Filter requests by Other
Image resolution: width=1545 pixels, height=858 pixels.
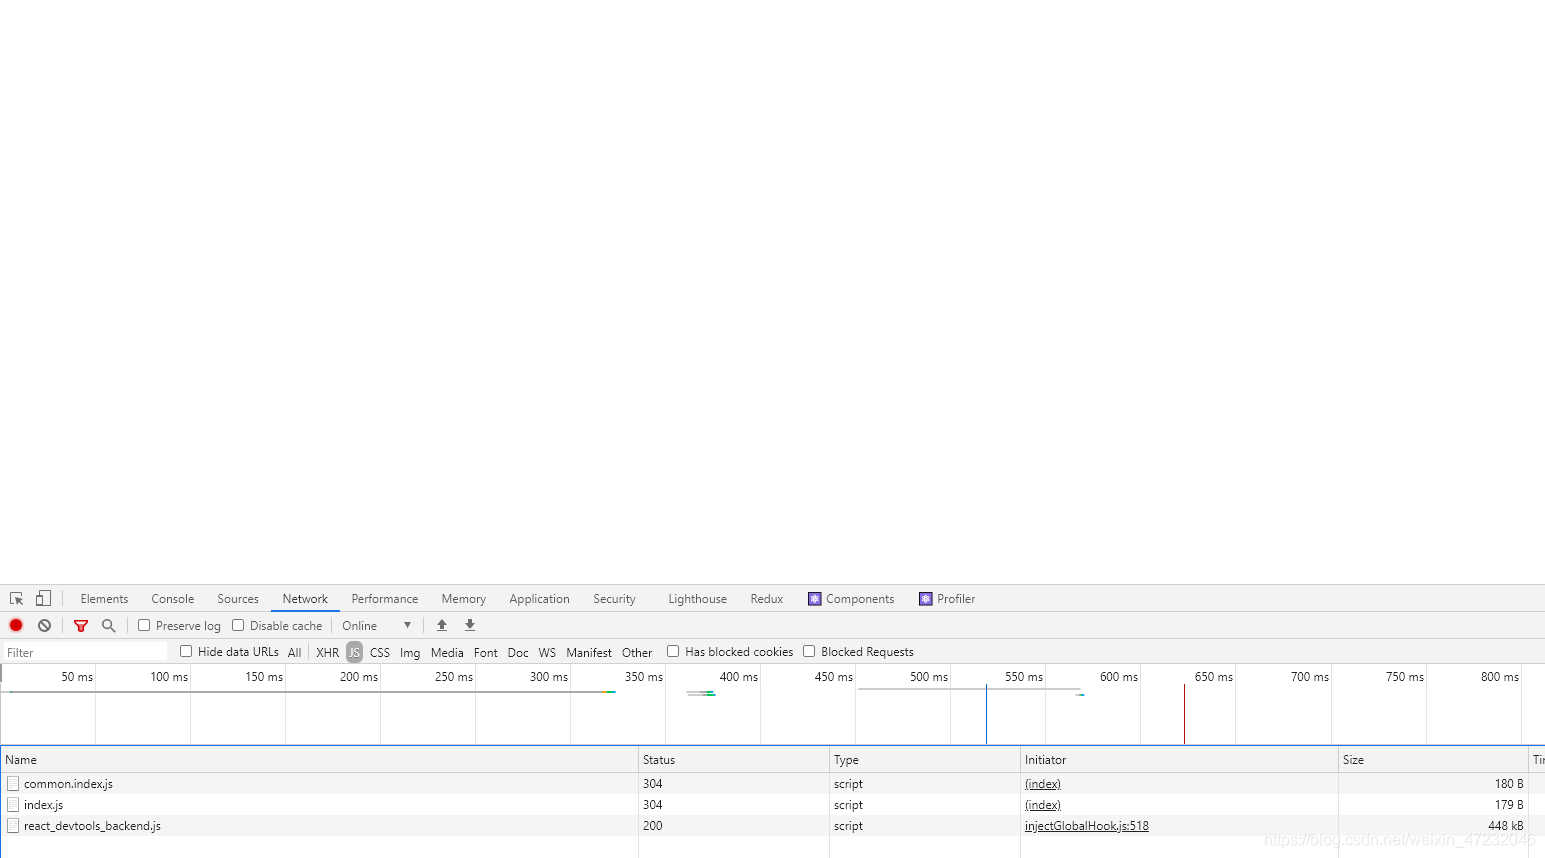point(637,652)
